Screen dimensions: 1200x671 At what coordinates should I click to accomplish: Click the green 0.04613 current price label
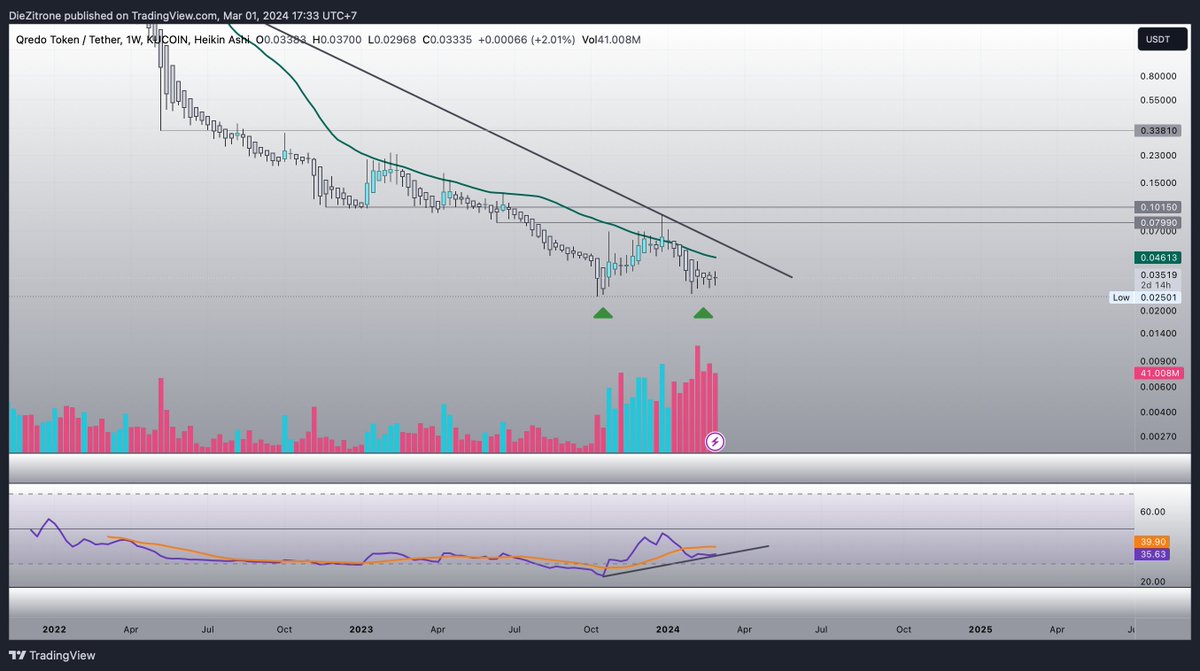[x=1157, y=257]
